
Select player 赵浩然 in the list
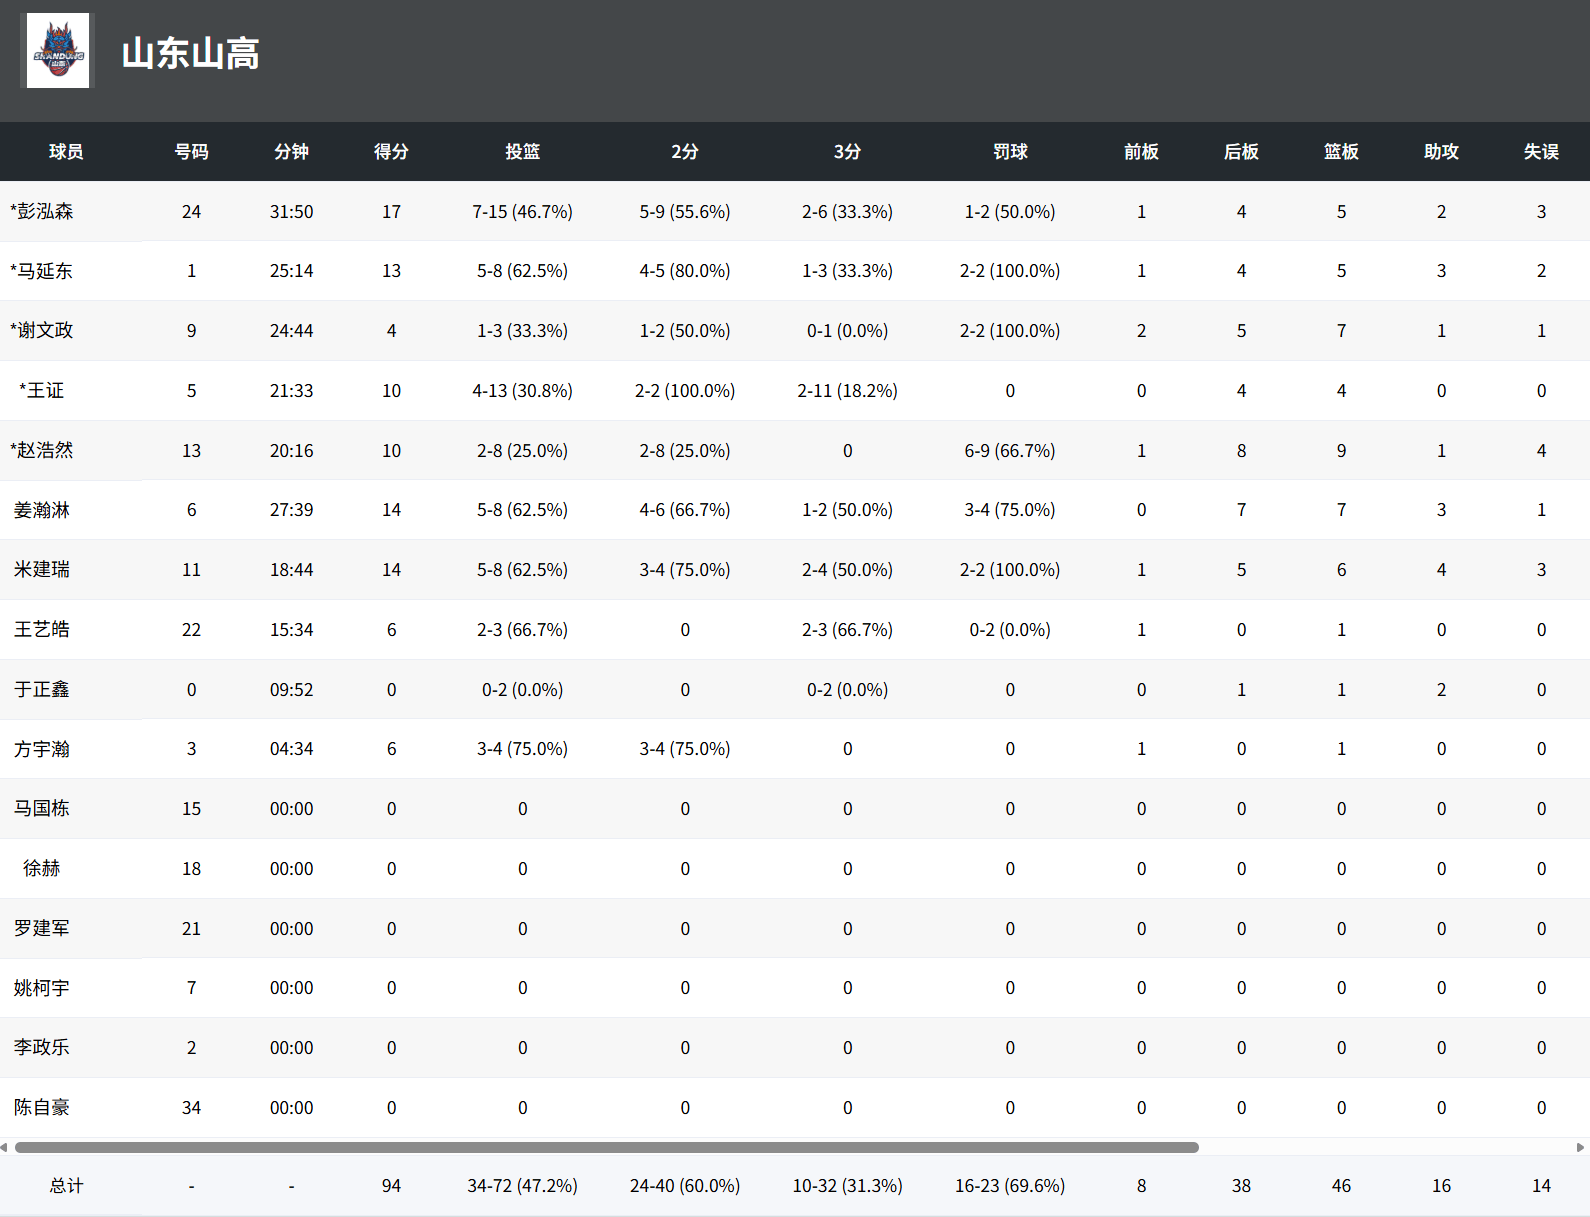[x=44, y=451]
